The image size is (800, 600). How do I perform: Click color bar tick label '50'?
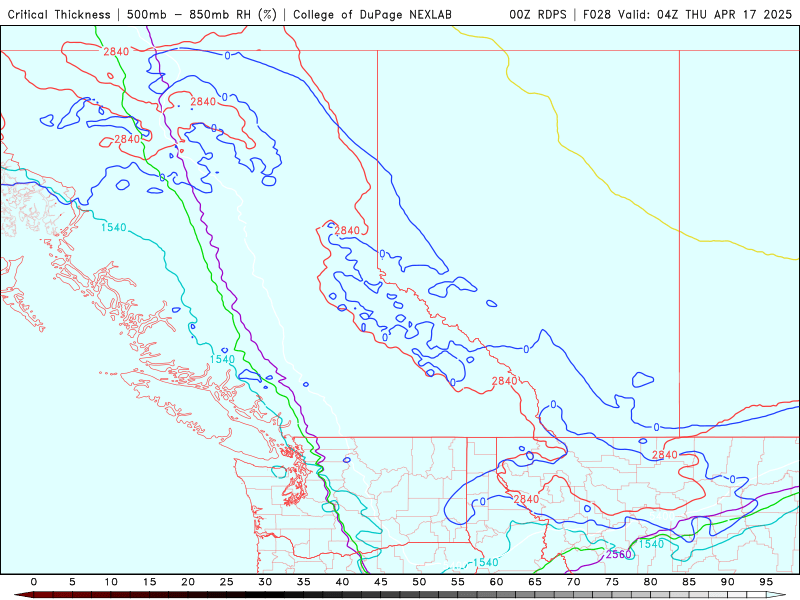click(419, 582)
